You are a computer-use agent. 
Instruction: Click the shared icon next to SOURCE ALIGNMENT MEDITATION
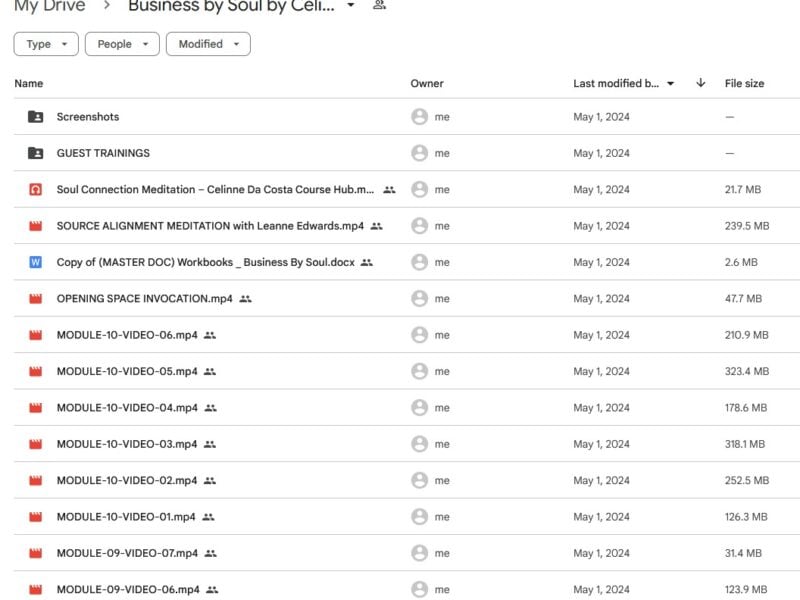(x=377, y=226)
